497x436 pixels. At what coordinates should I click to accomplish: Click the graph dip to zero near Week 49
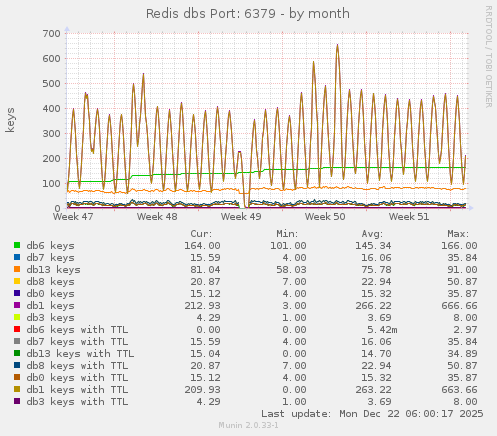(245, 207)
